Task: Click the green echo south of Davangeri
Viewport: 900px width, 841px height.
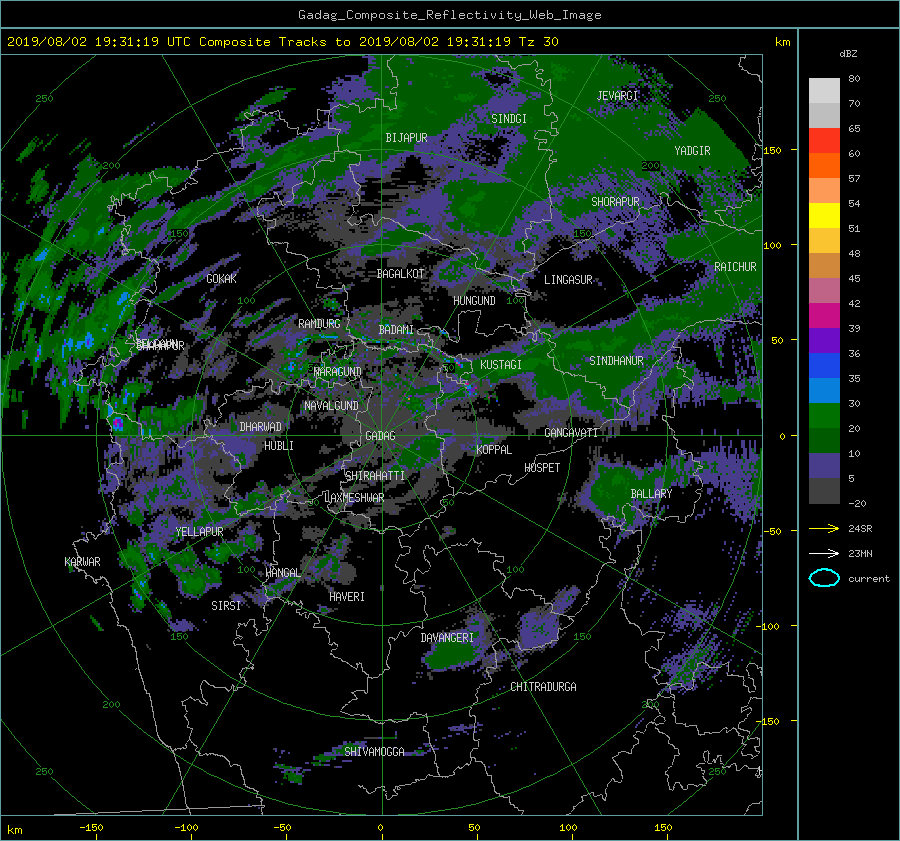Action: coord(452,656)
